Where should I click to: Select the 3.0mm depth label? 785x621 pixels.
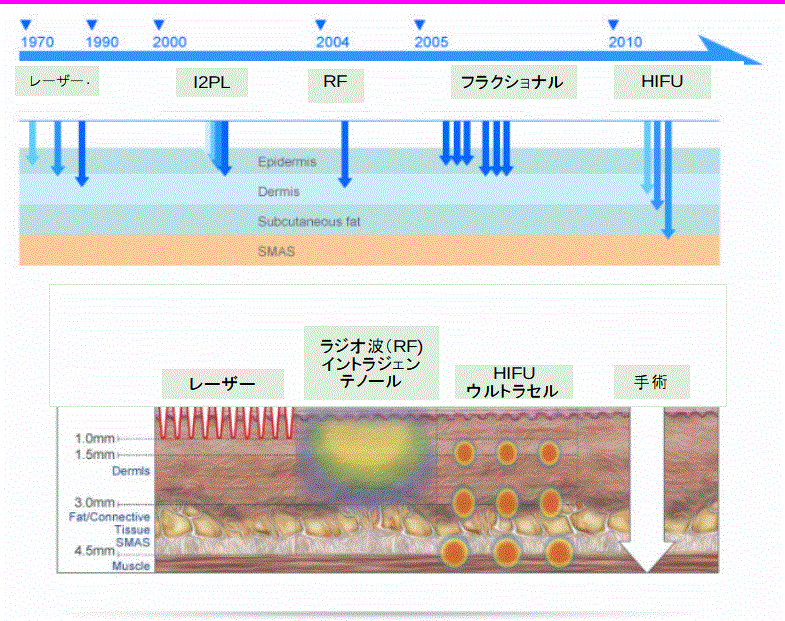click(x=95, y=502)
